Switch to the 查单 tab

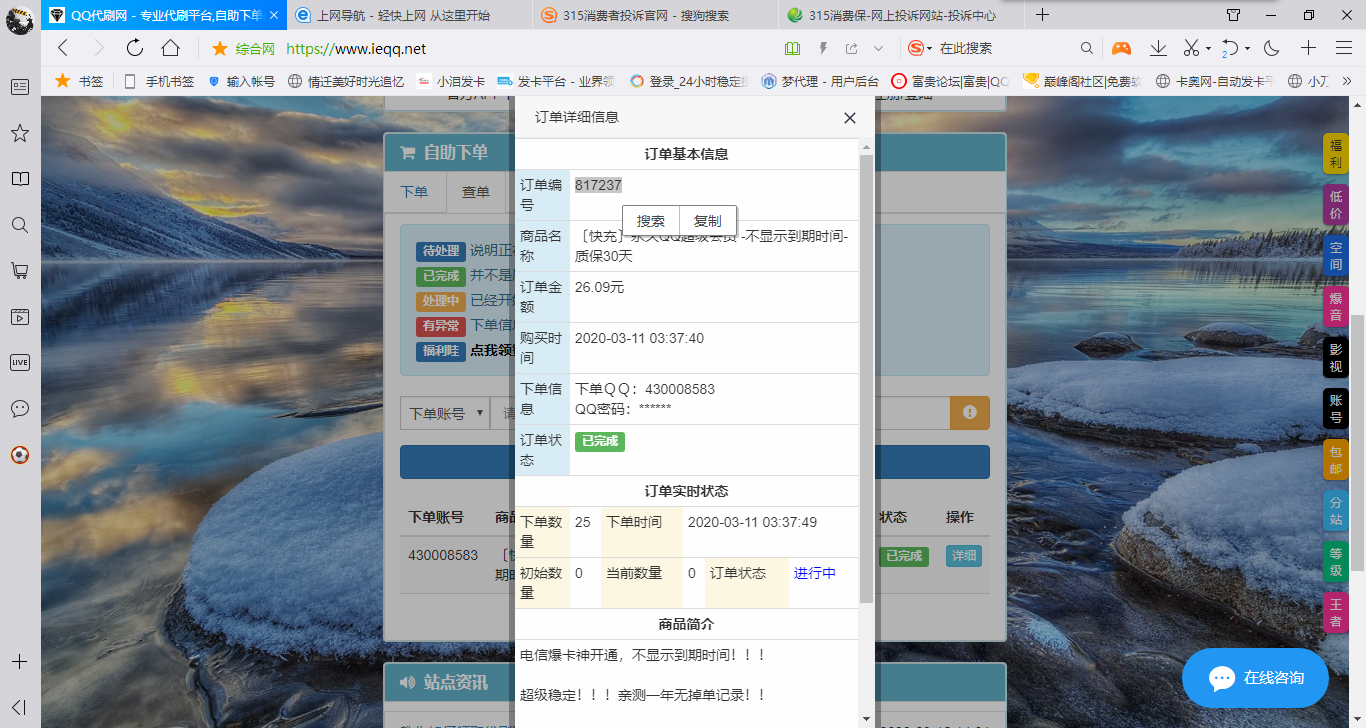[476, 192]
